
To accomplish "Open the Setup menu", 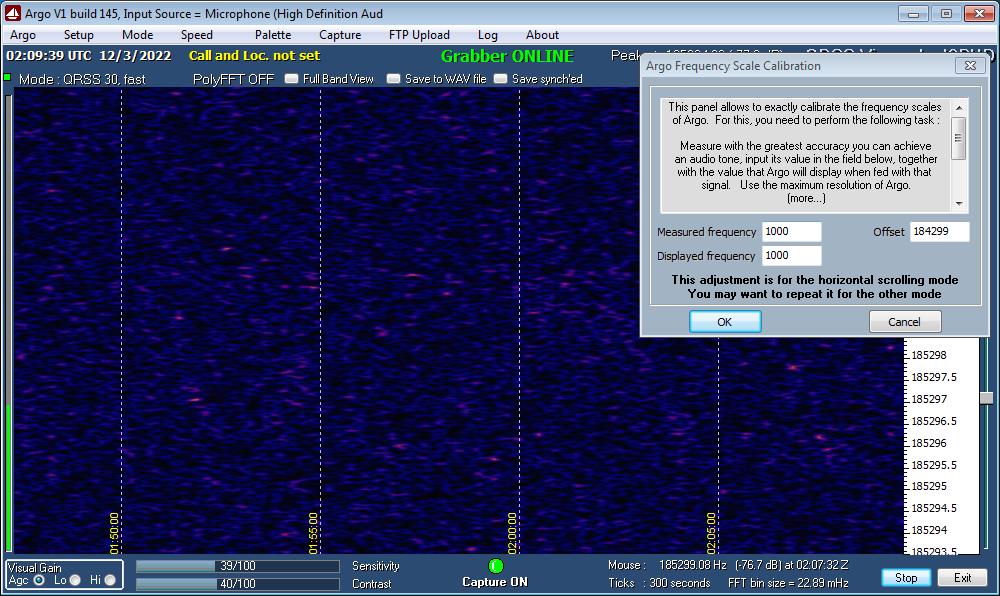I will pos(78,35).
